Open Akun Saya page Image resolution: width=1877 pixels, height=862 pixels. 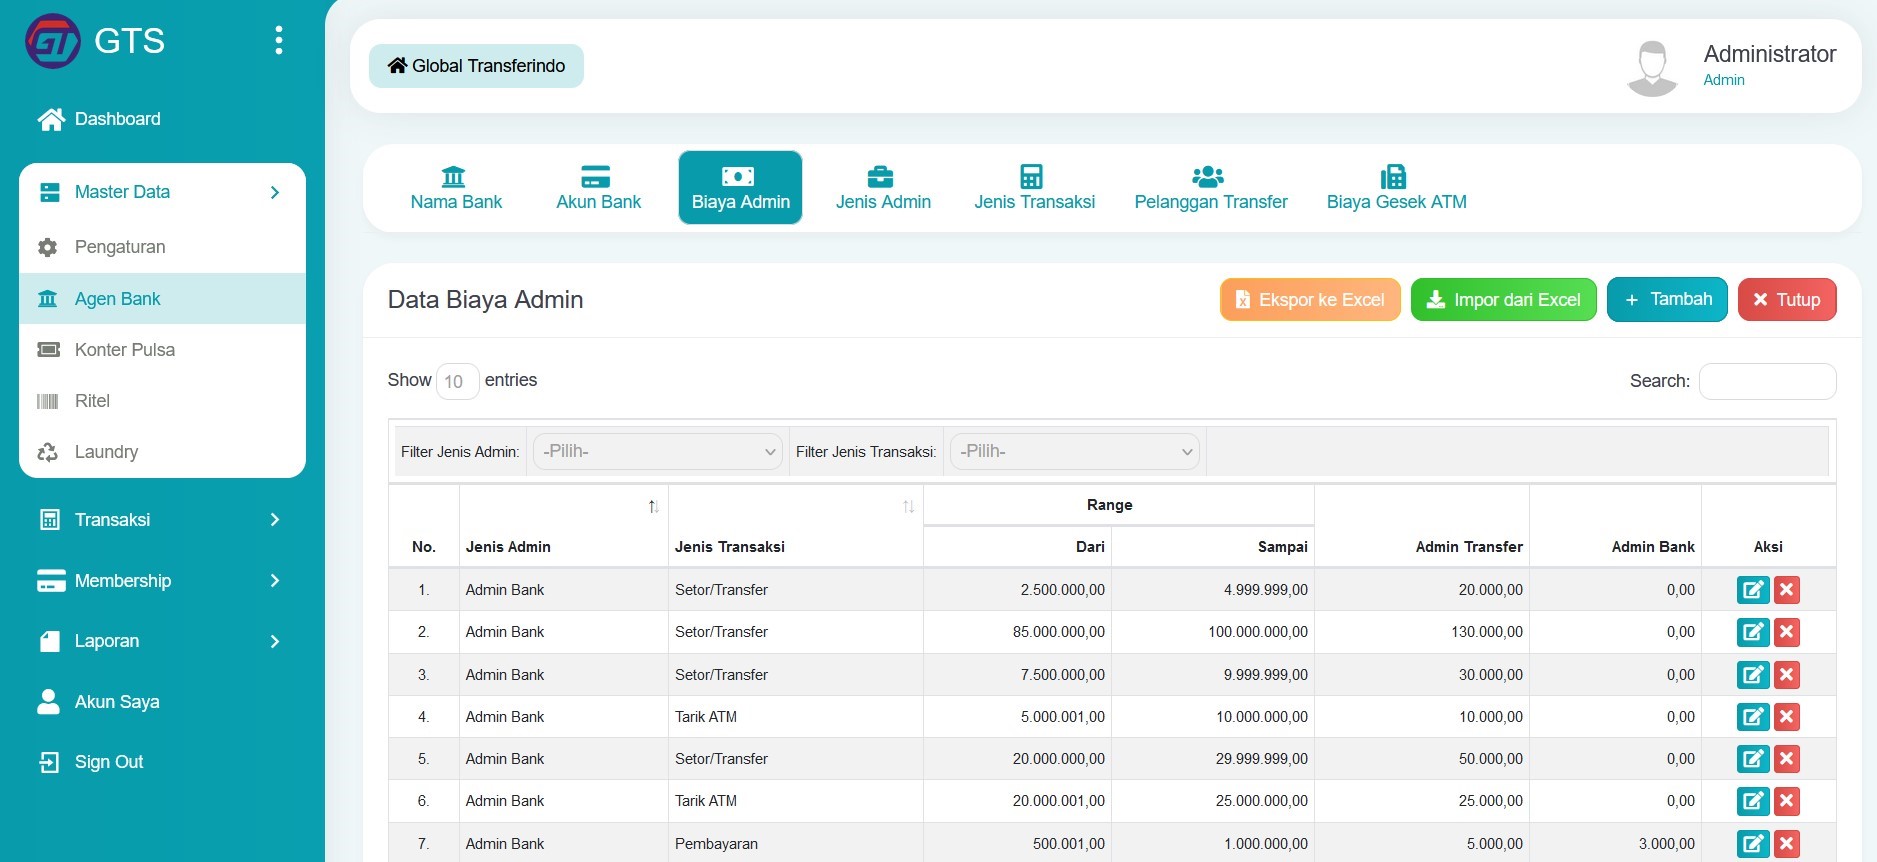point(99,702)
